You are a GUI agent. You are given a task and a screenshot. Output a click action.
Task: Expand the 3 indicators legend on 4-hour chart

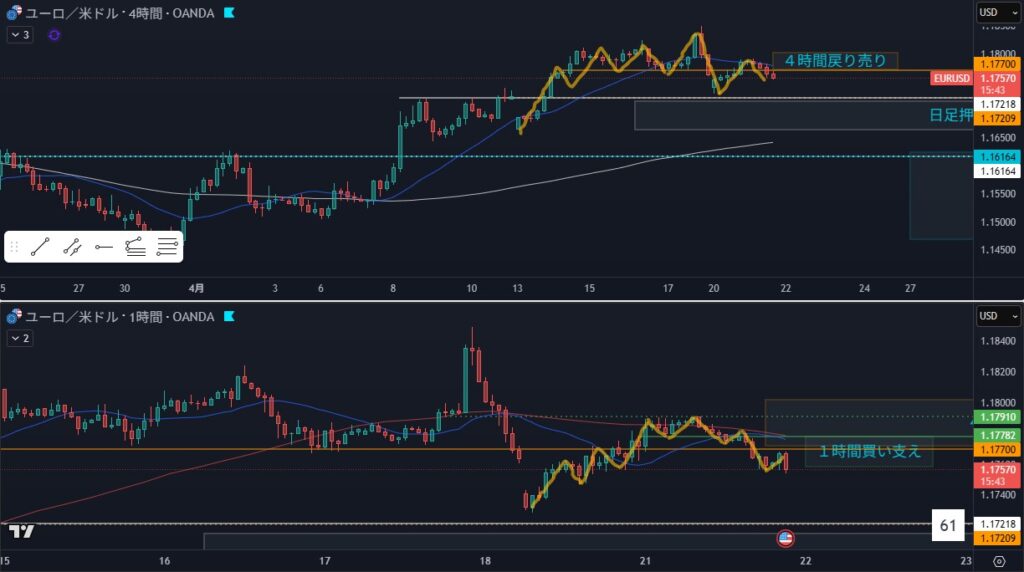tap(20, 35)
